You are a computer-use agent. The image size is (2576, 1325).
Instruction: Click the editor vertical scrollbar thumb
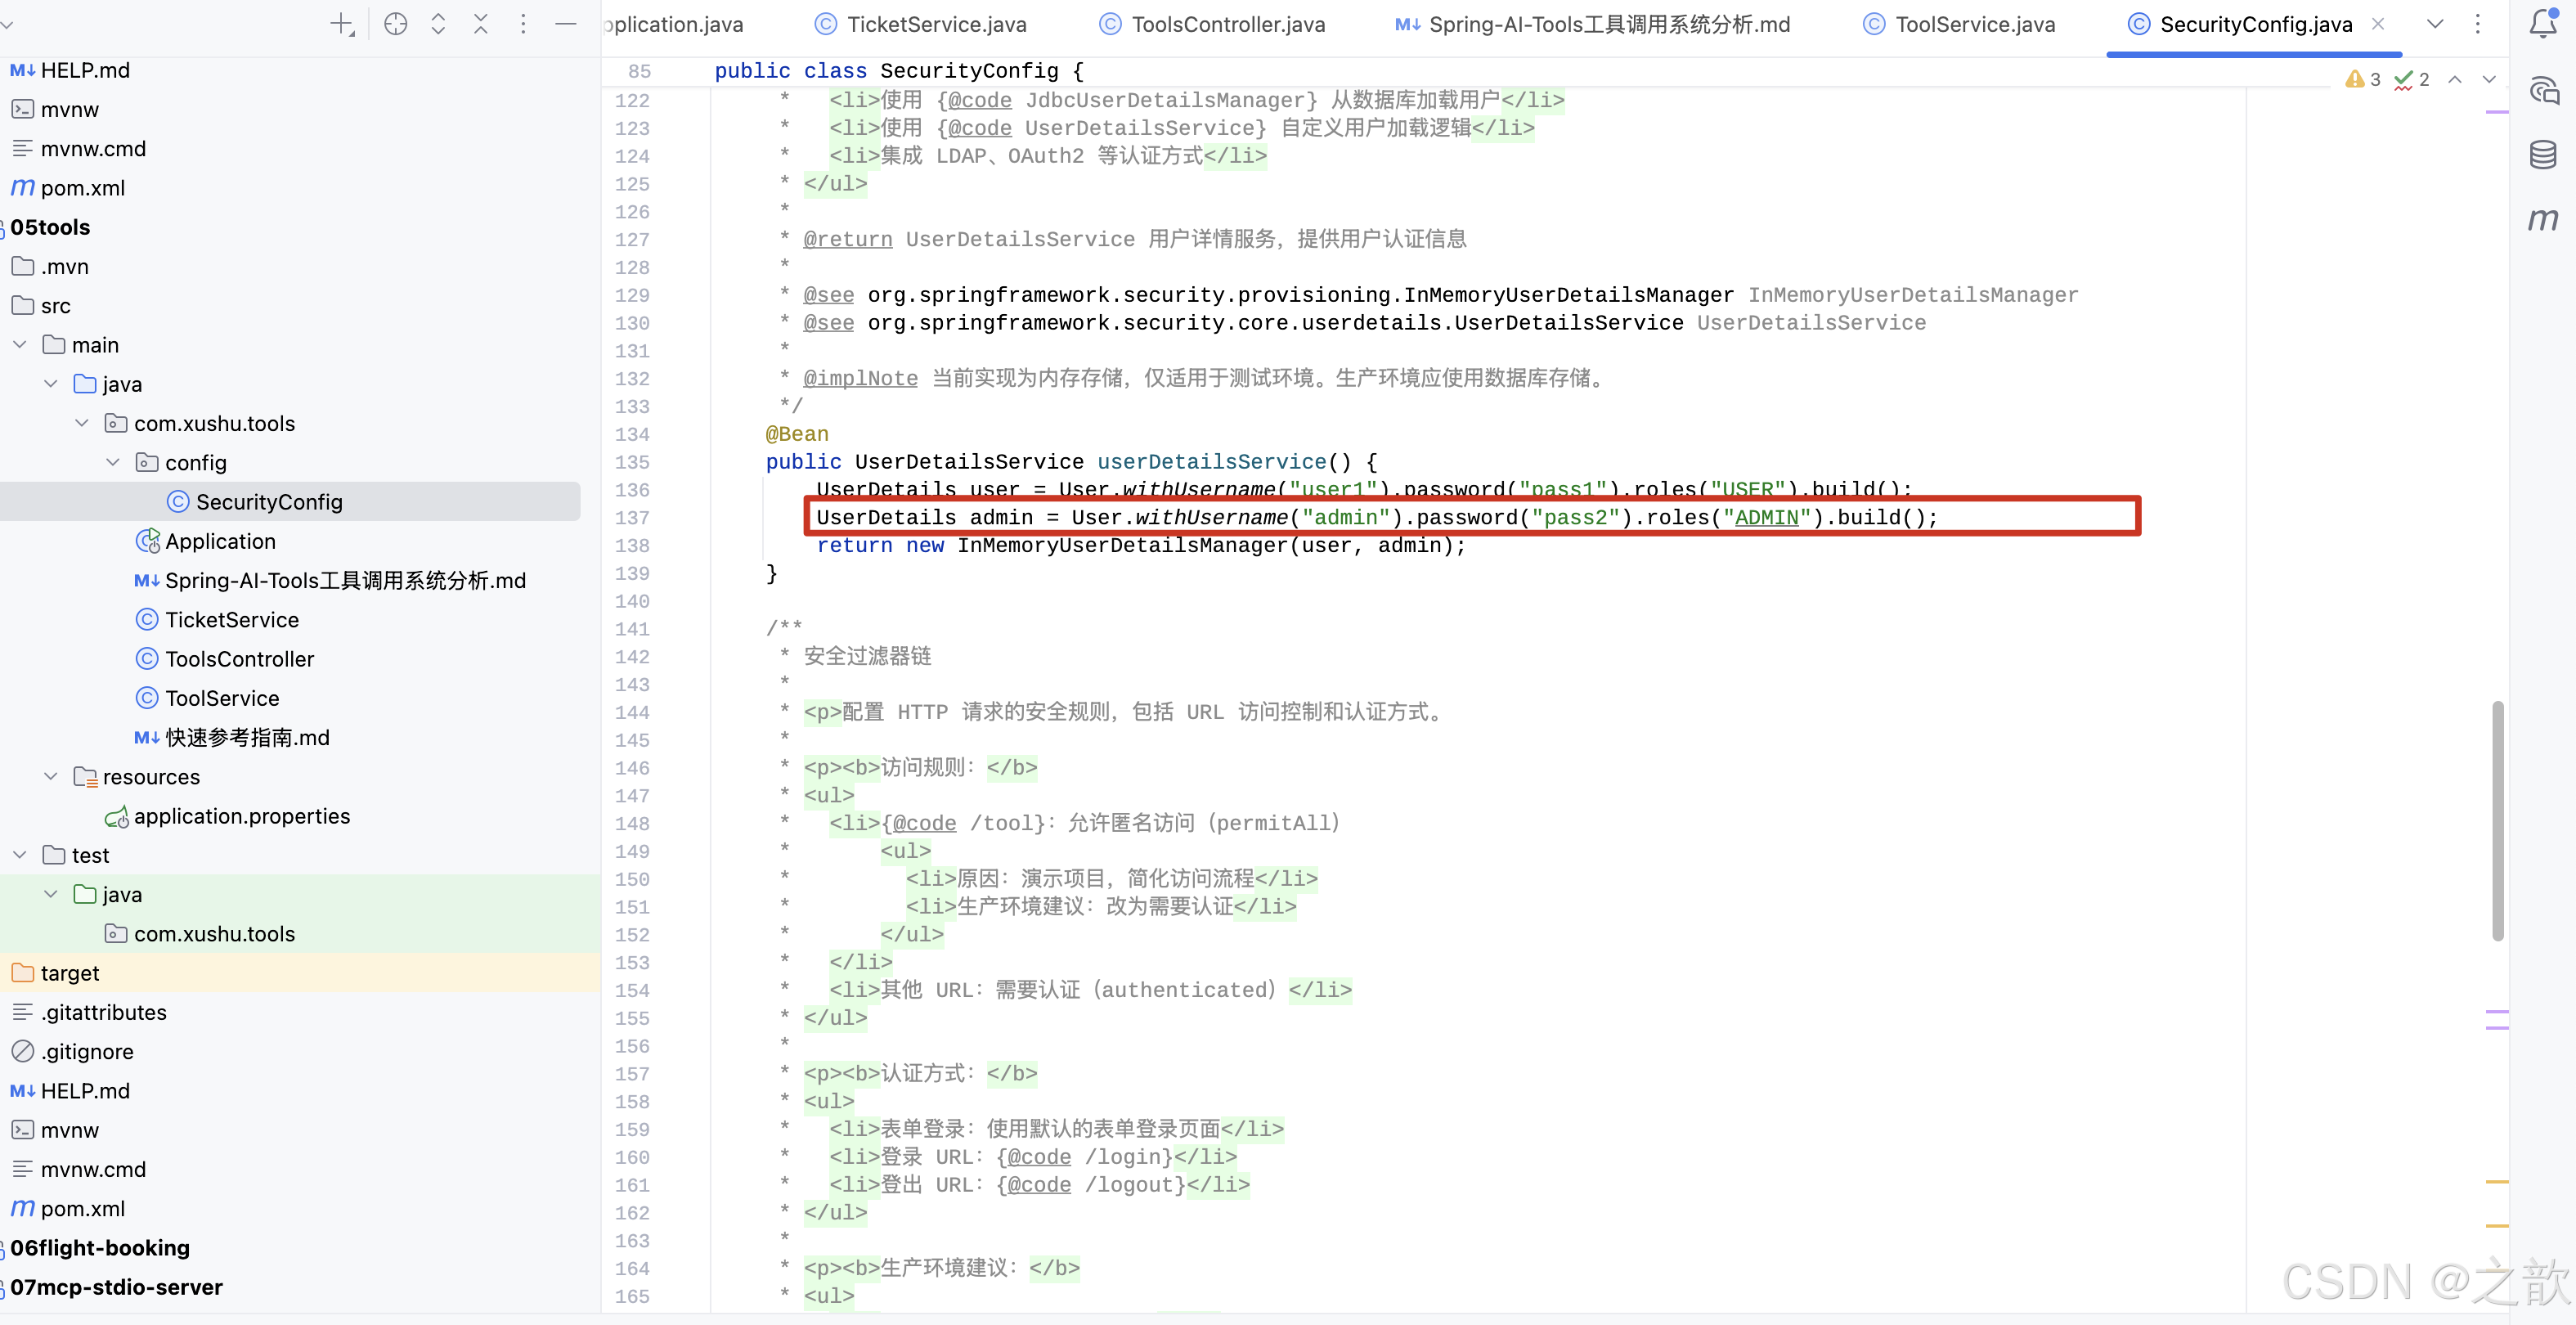tap(2497, 820)
